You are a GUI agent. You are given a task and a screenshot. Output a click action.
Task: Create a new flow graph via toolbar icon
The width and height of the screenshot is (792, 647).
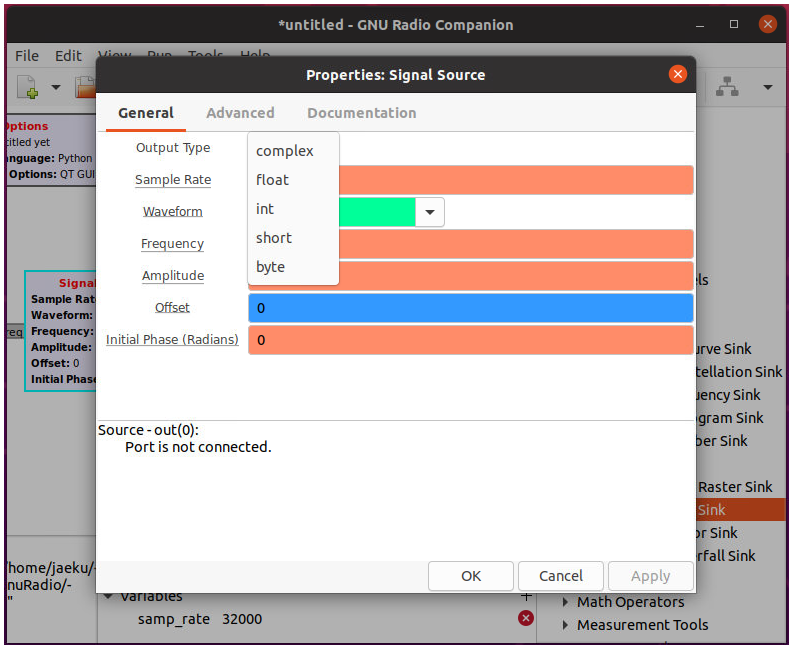pos(27,87)
